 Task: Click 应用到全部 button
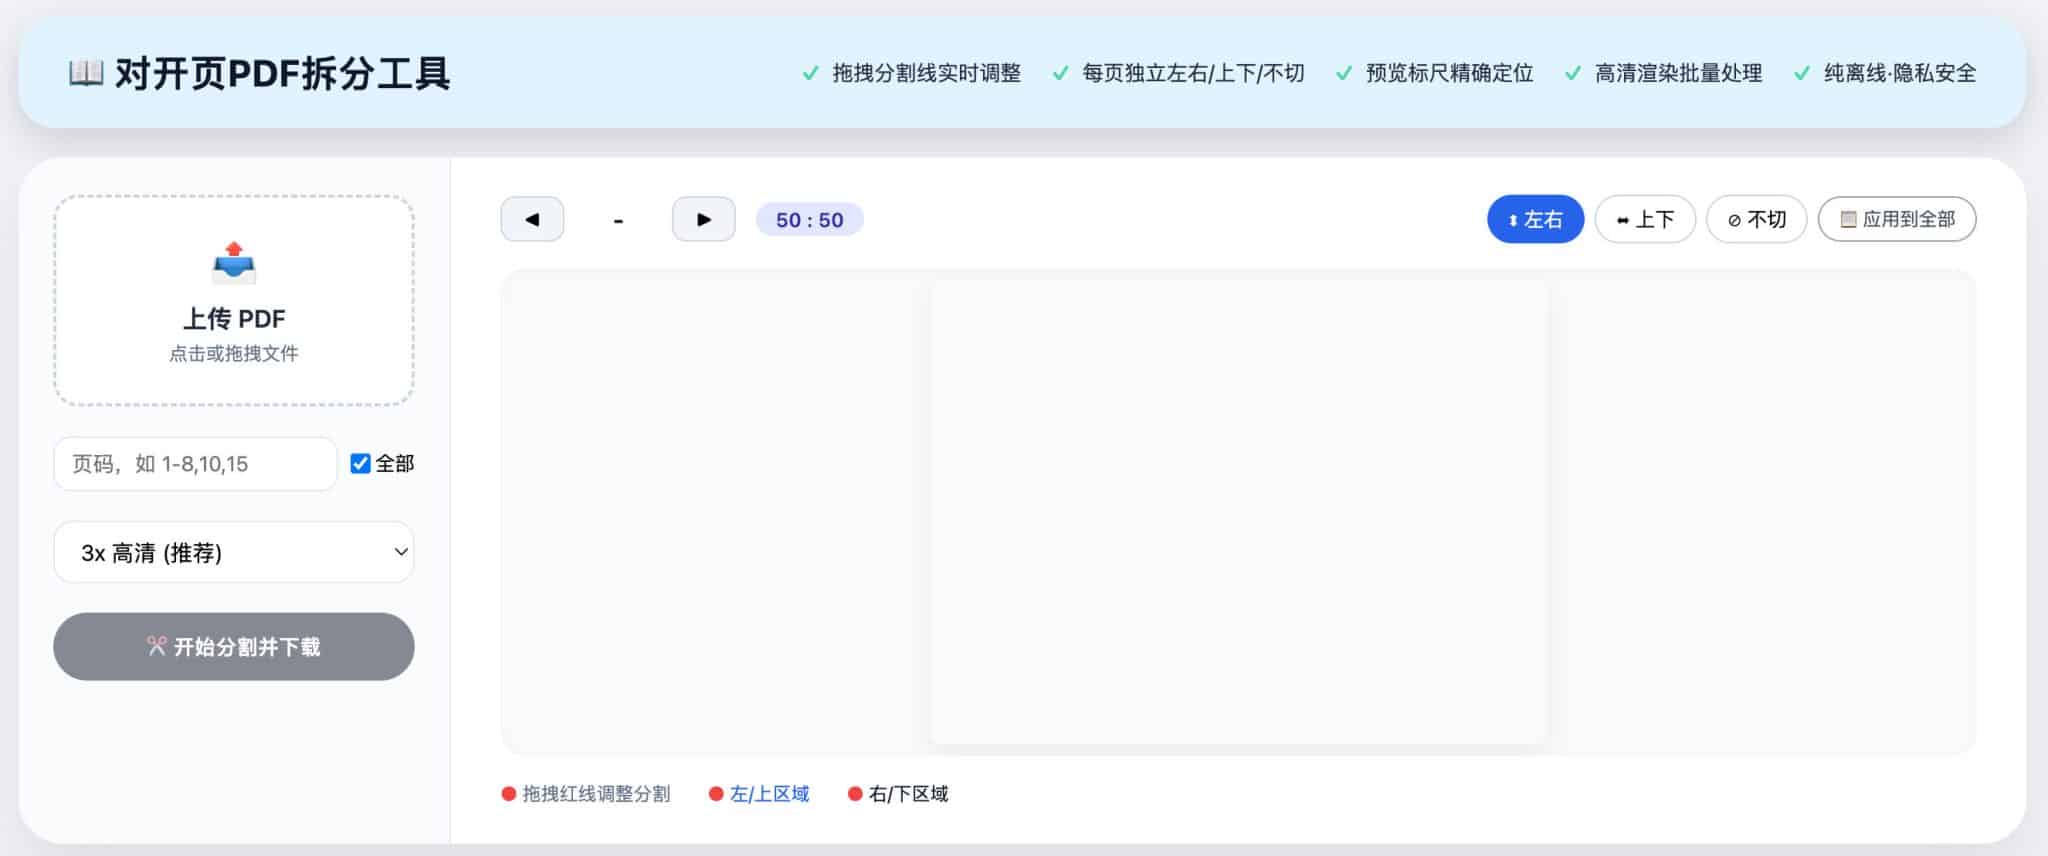[1897, 219]
